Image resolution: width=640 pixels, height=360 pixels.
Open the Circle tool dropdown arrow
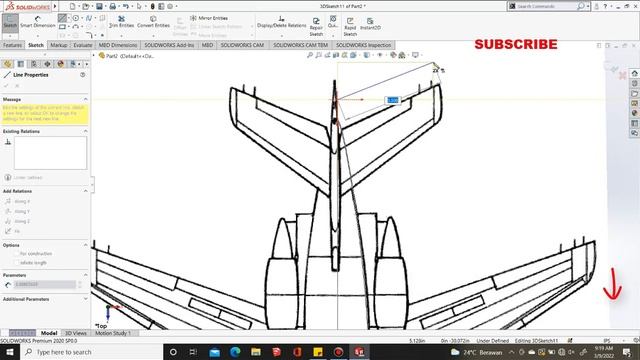click(82, 18)
